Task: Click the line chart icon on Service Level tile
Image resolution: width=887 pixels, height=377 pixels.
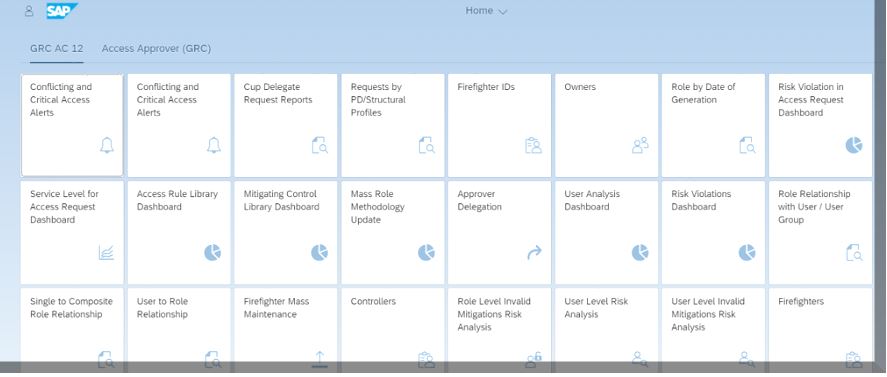Action: coord(106,252)
